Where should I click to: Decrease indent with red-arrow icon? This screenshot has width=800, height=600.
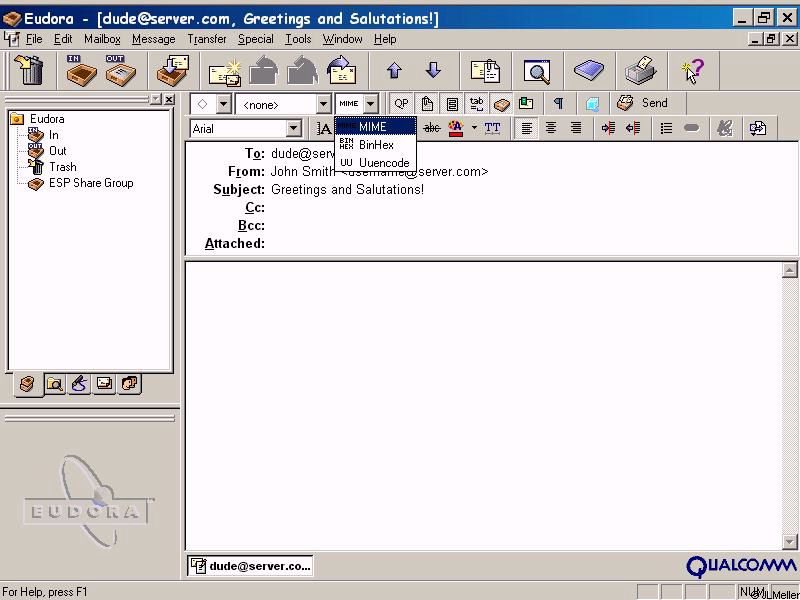[x=633, y=128]
